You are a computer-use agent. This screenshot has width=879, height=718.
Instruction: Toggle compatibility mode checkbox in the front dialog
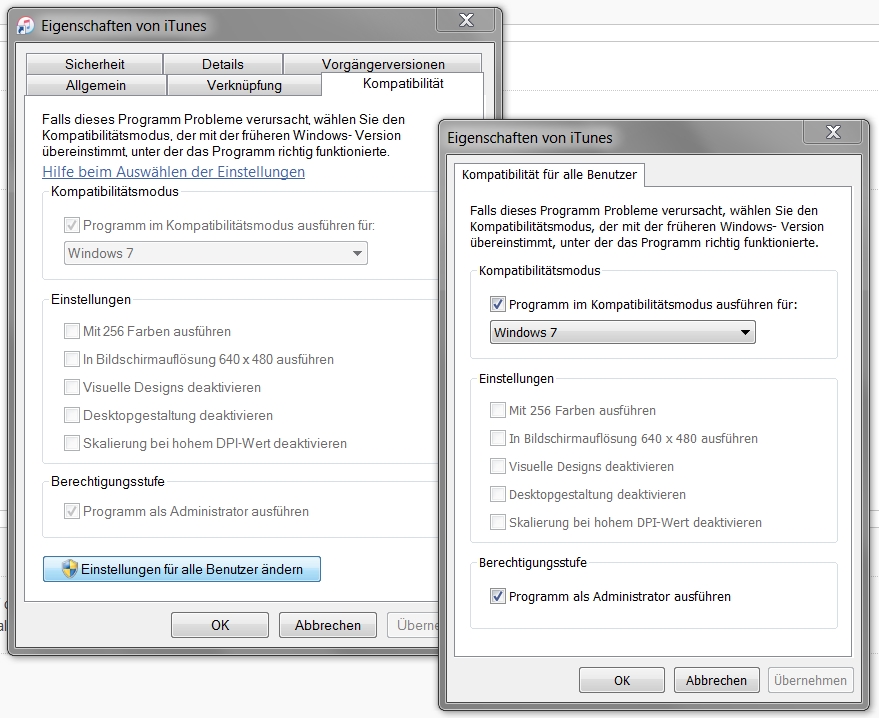click(x=497, y=304)
